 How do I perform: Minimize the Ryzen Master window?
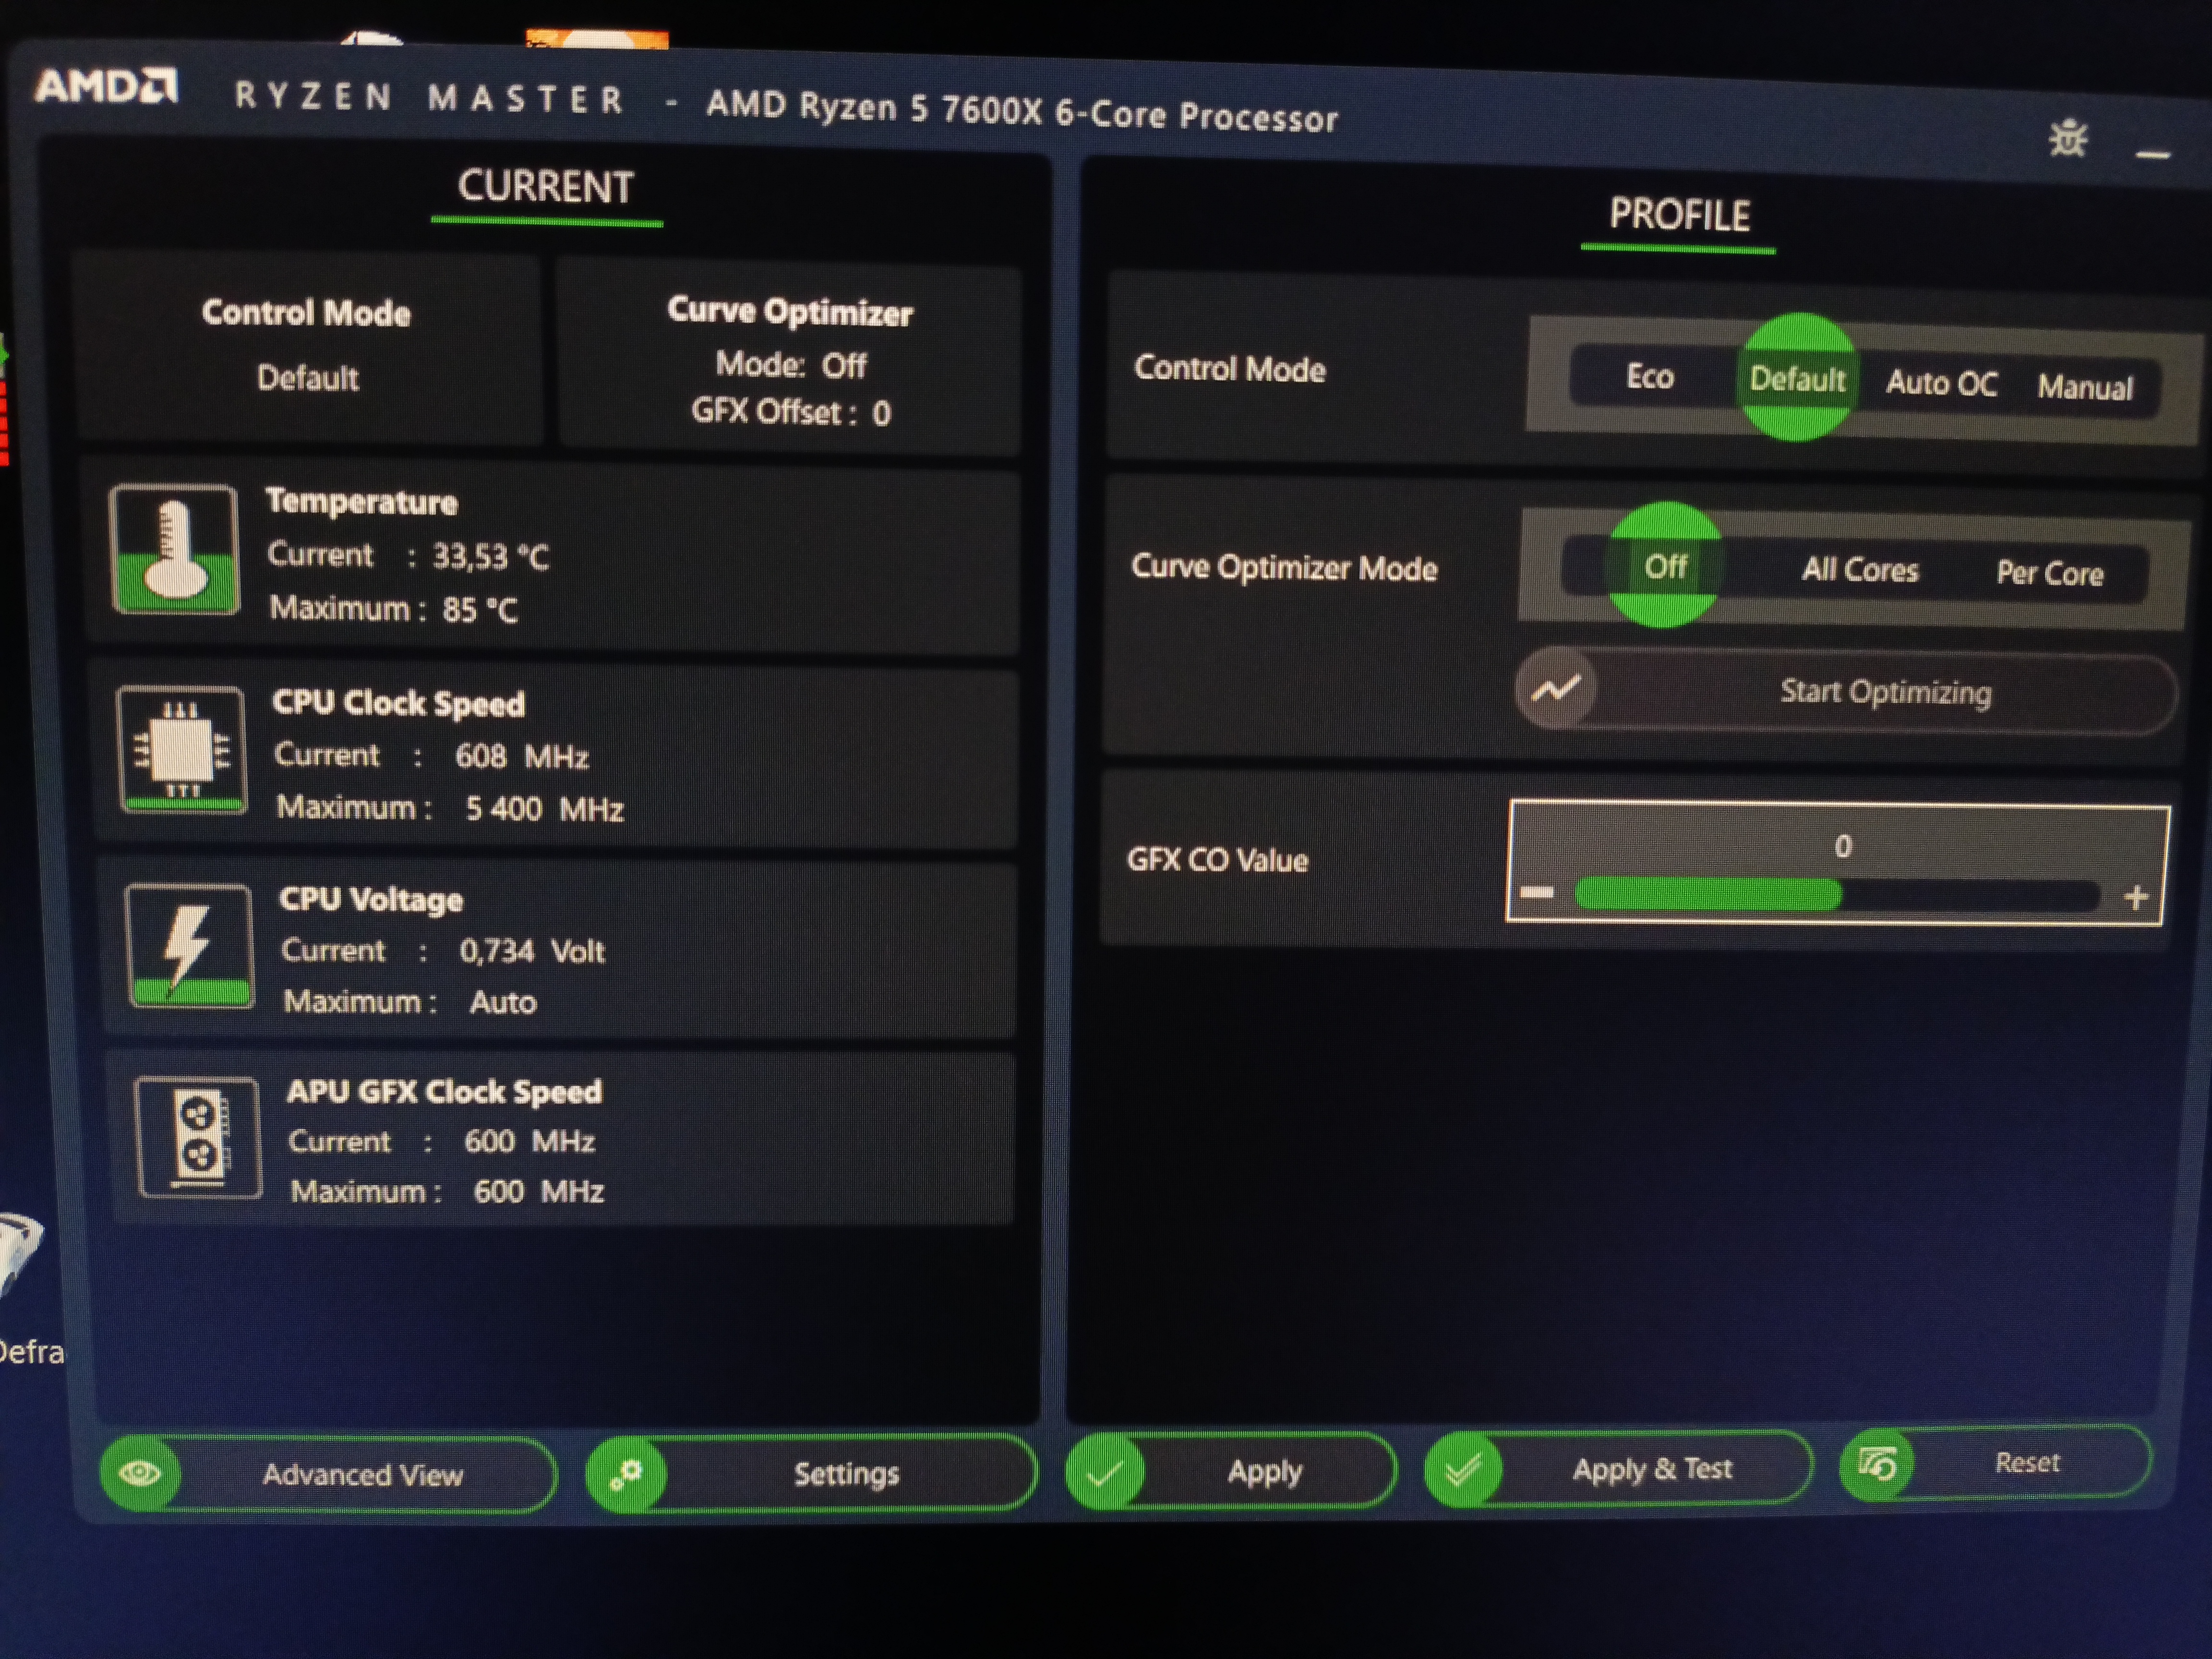[x=2152, y=155]
